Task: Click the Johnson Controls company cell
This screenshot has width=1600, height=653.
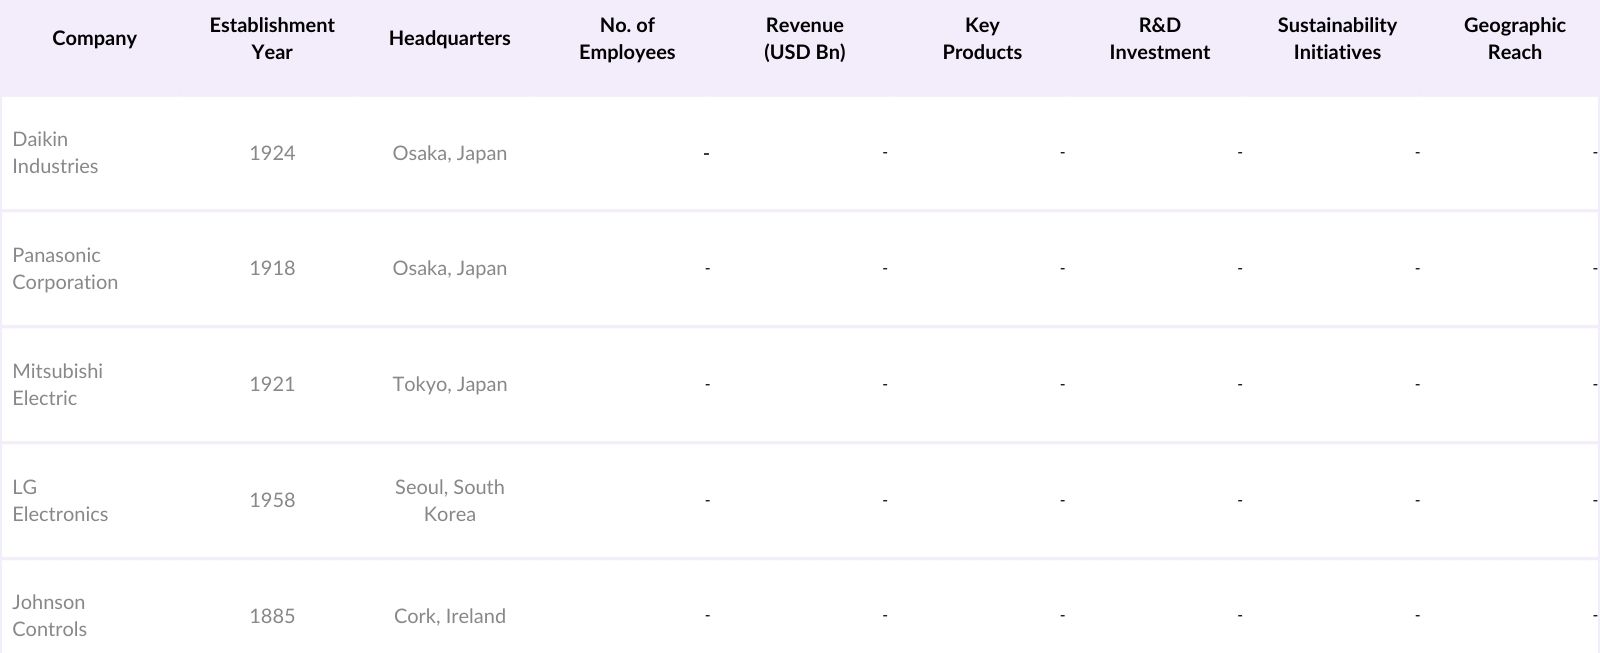Action: click(49, 615)
